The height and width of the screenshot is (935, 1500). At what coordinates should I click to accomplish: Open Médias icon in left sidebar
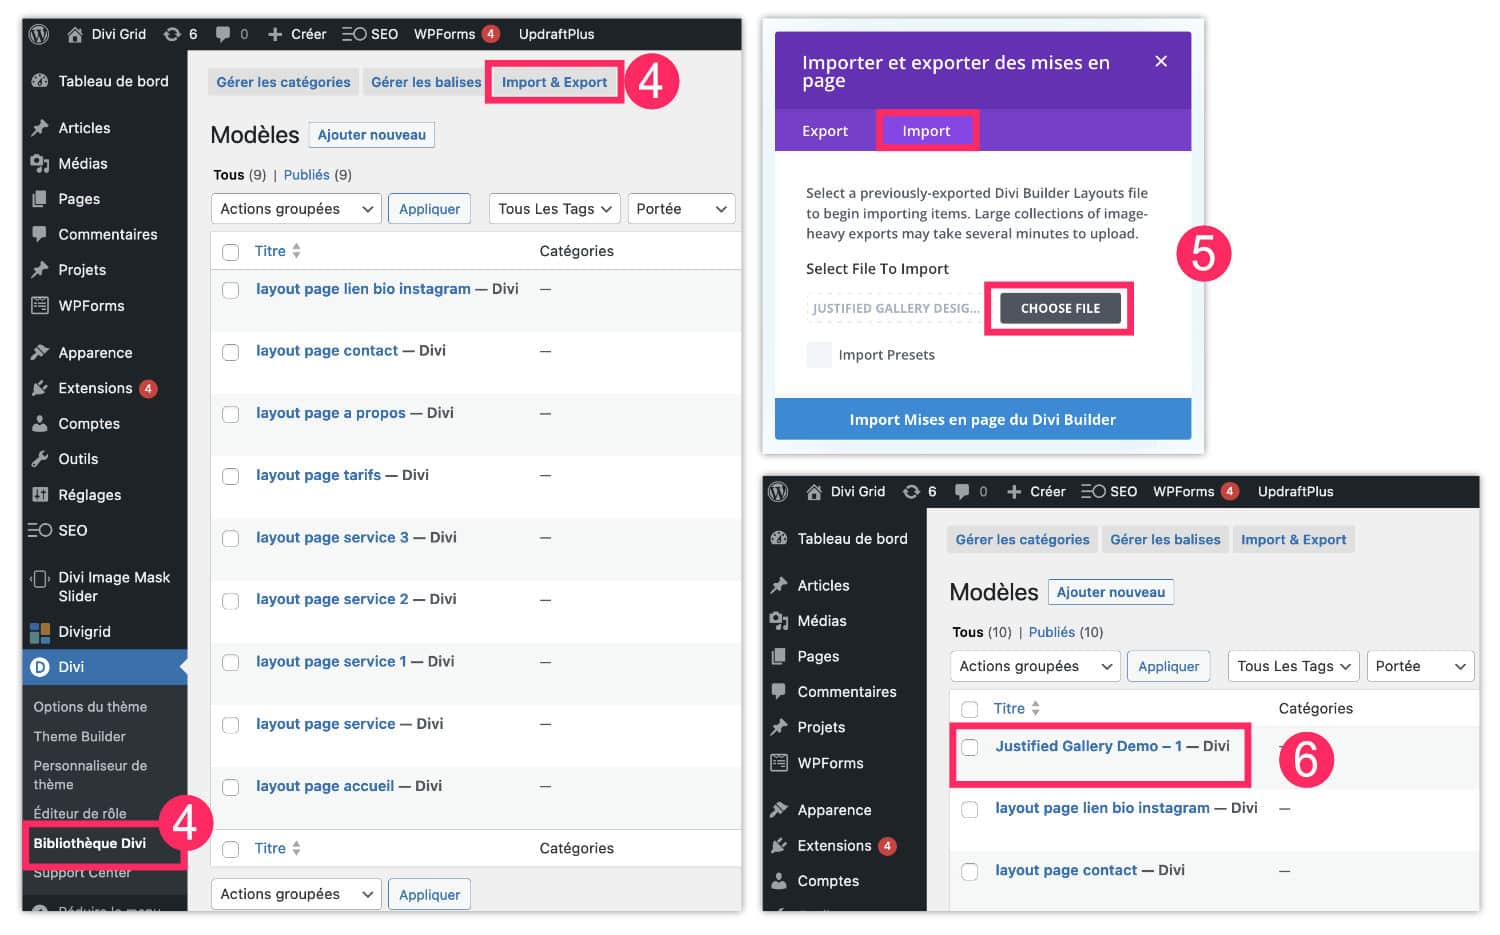40,163
